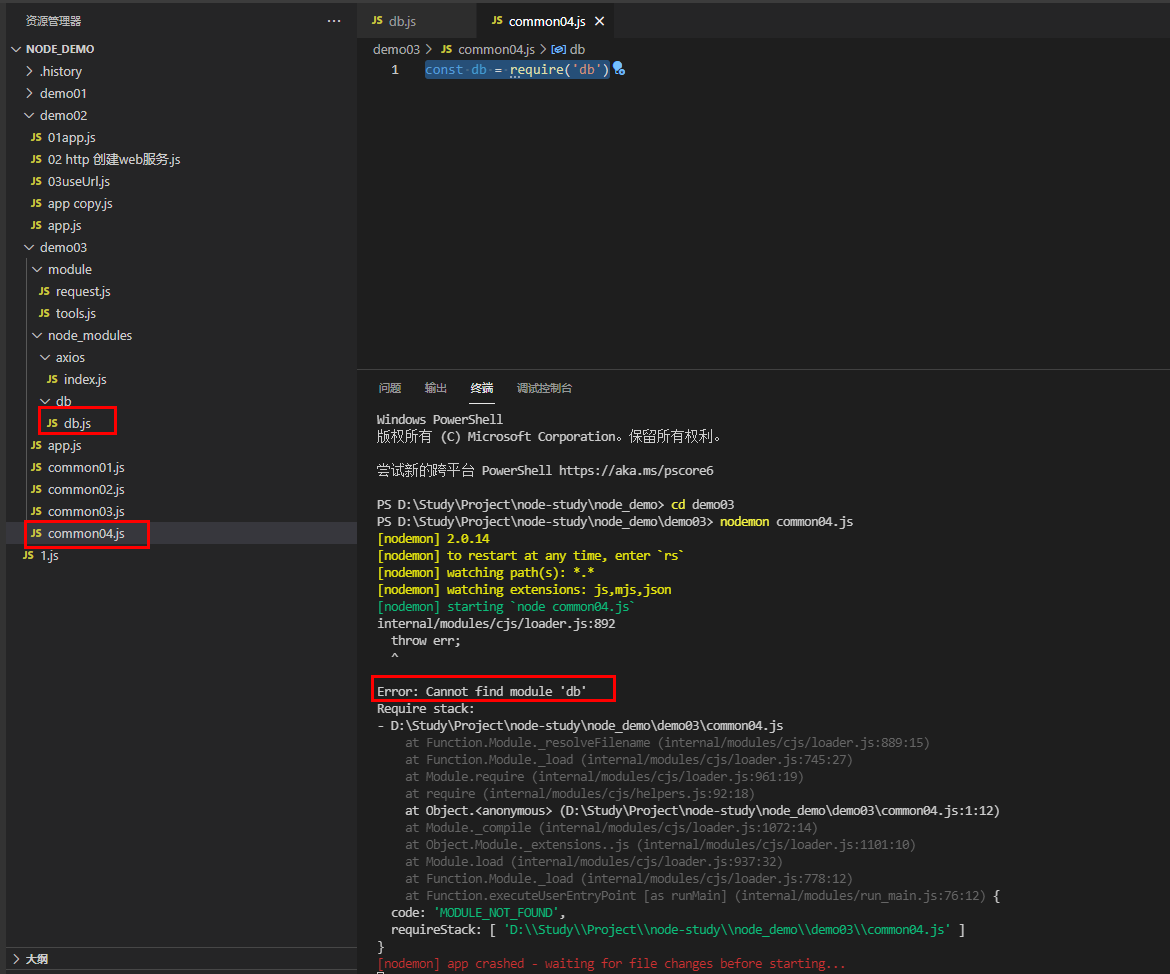
Task: Open the Explorer more actions menu
Action: point(334,19)
